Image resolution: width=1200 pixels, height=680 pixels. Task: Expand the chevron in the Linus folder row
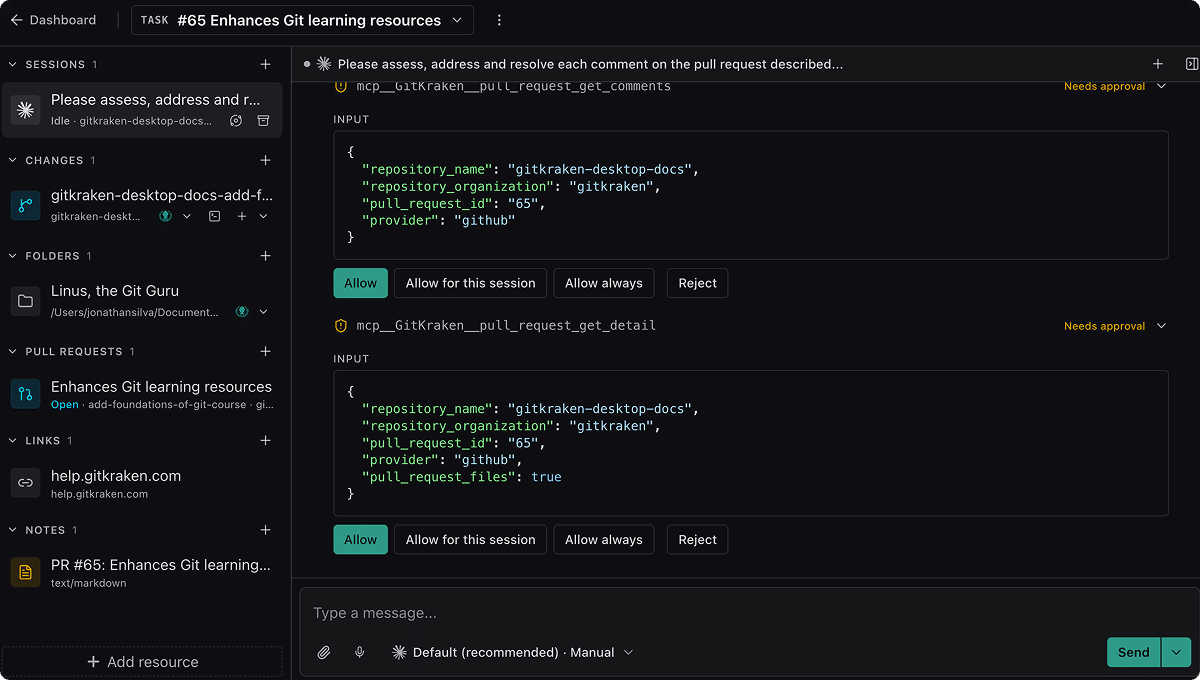coord(264,312)
